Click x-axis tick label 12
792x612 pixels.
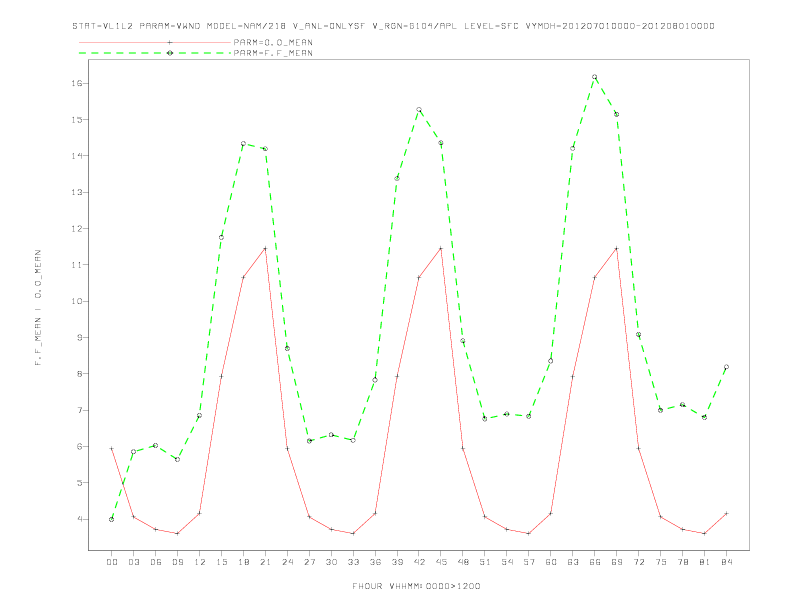200,562
